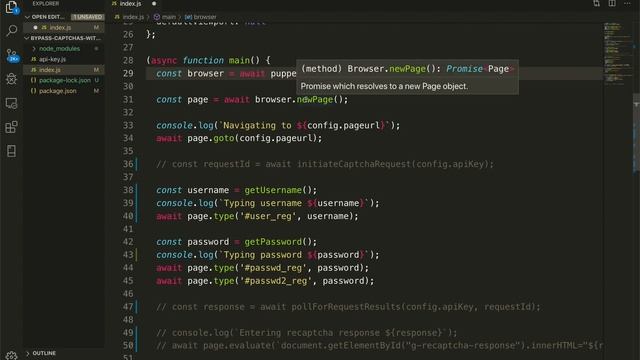640x360 pixels.
Task: Click the Browser.newPage() hover tooltip signature
Action: coord(407,69)
